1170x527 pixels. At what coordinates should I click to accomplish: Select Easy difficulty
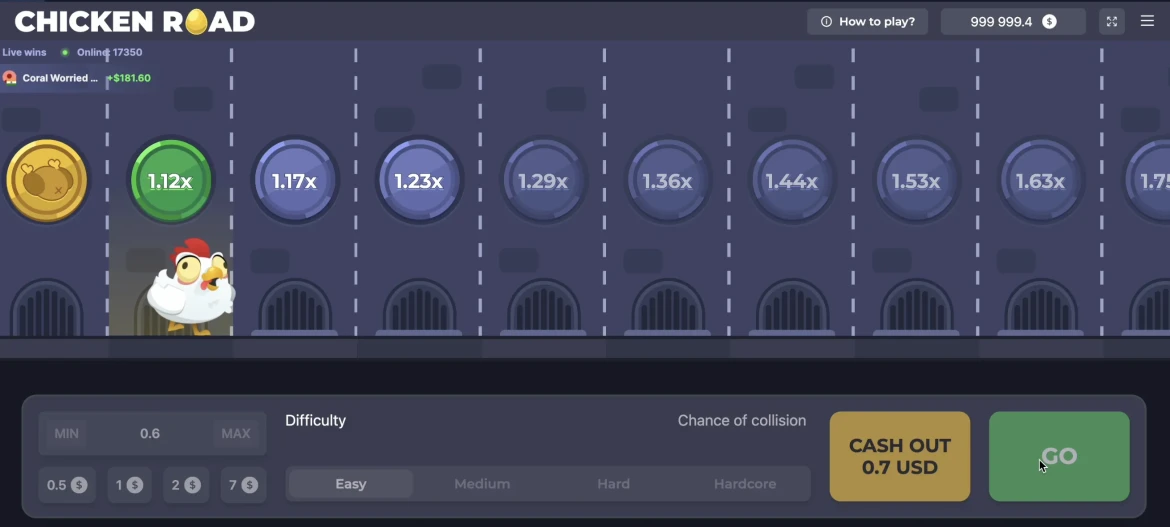[x=351, y=484]
